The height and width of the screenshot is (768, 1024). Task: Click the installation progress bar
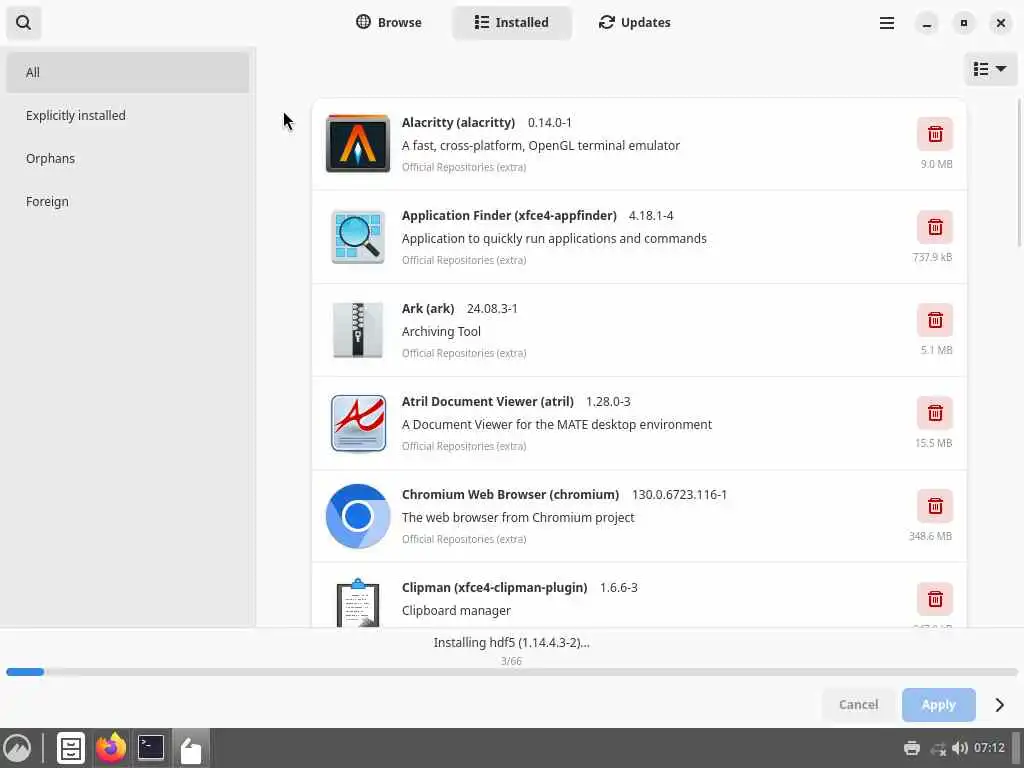pos(512,672)
